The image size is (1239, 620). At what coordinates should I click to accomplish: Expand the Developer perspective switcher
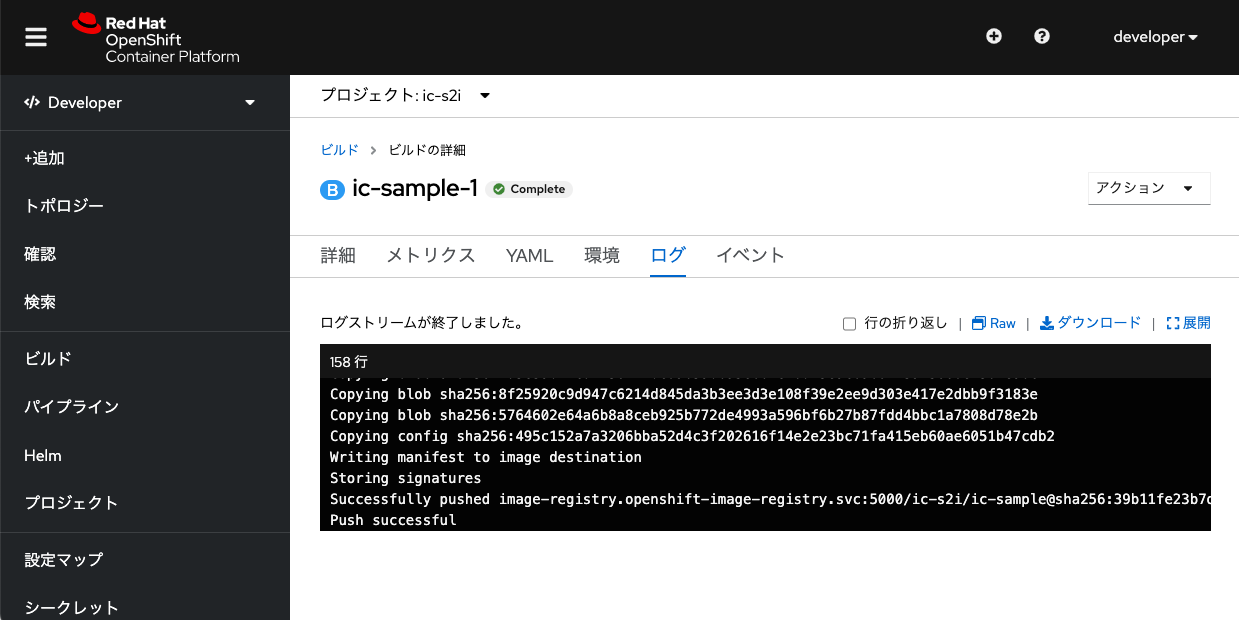point(140,102)
